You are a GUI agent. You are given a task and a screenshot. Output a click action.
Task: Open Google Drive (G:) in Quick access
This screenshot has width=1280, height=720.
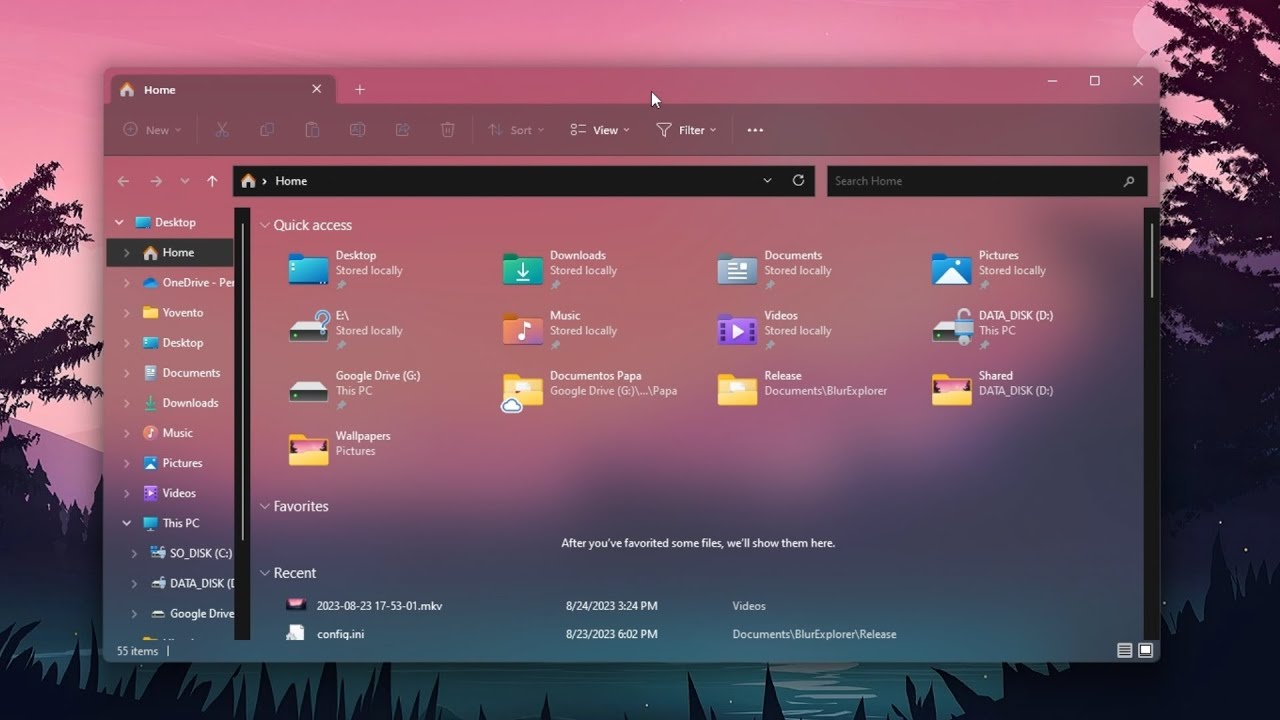coord(355,390)
